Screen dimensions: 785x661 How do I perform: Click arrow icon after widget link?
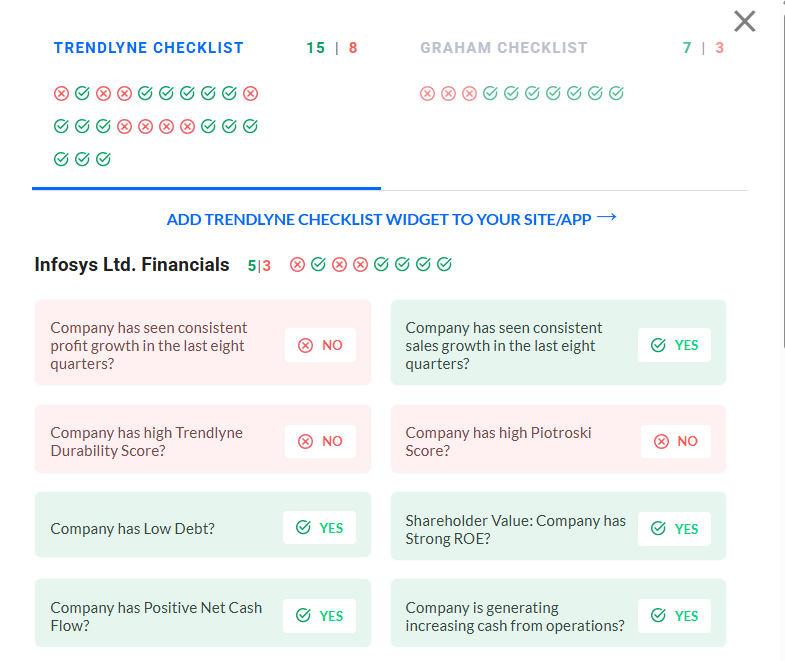606,217
